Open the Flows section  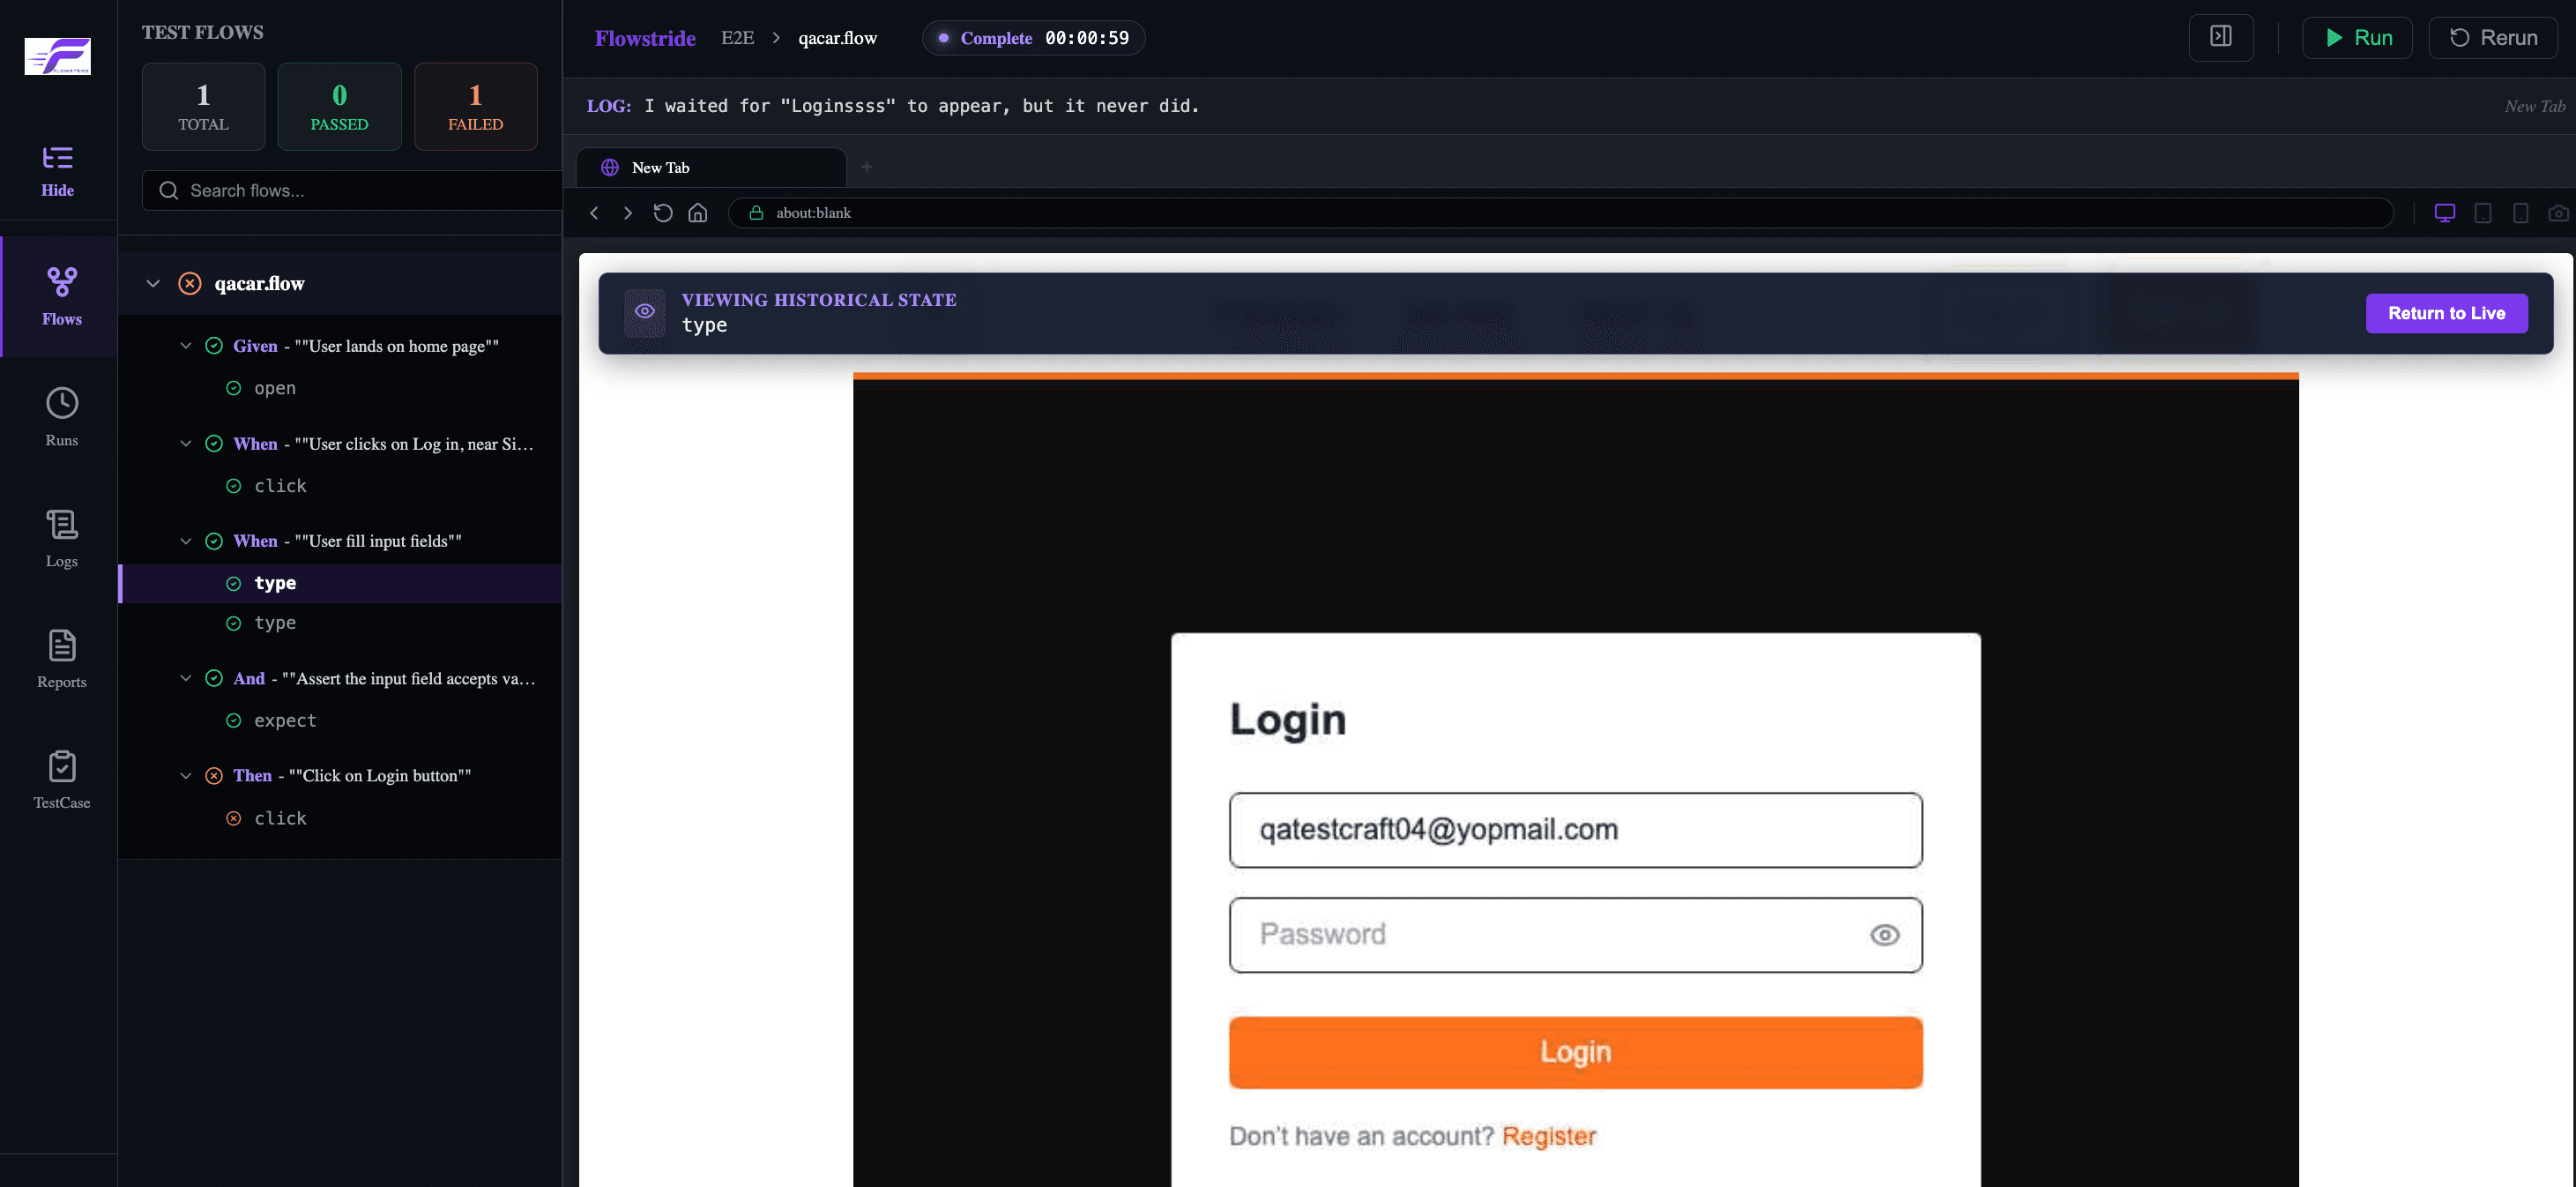coord(62,296)
